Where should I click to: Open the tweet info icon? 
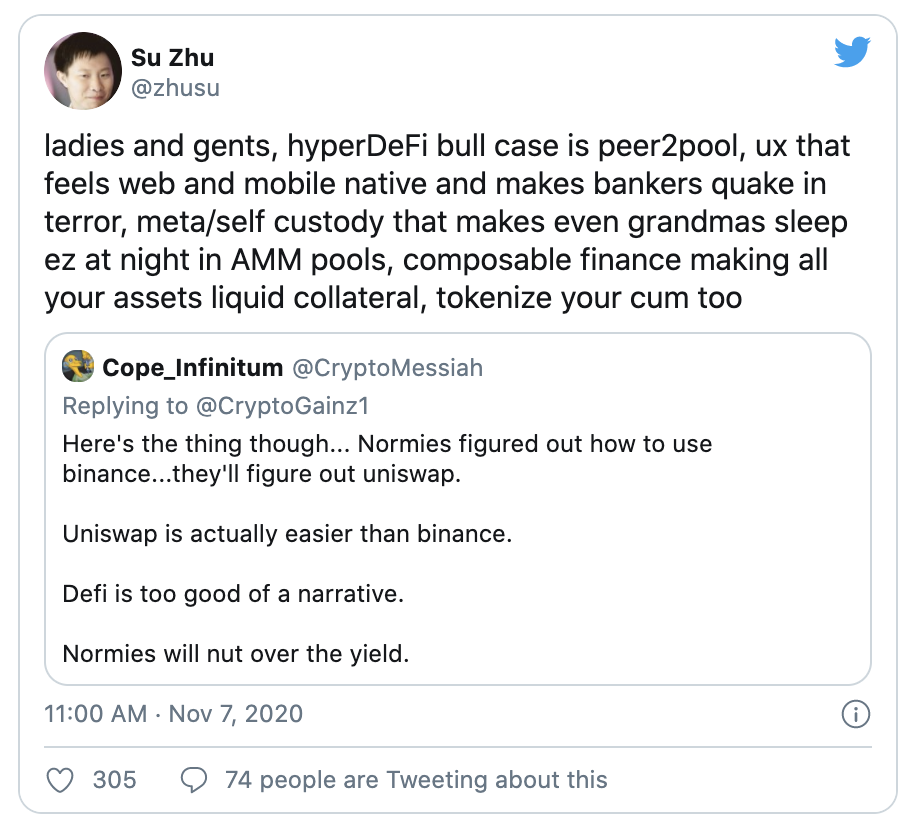tap(855, 714)
